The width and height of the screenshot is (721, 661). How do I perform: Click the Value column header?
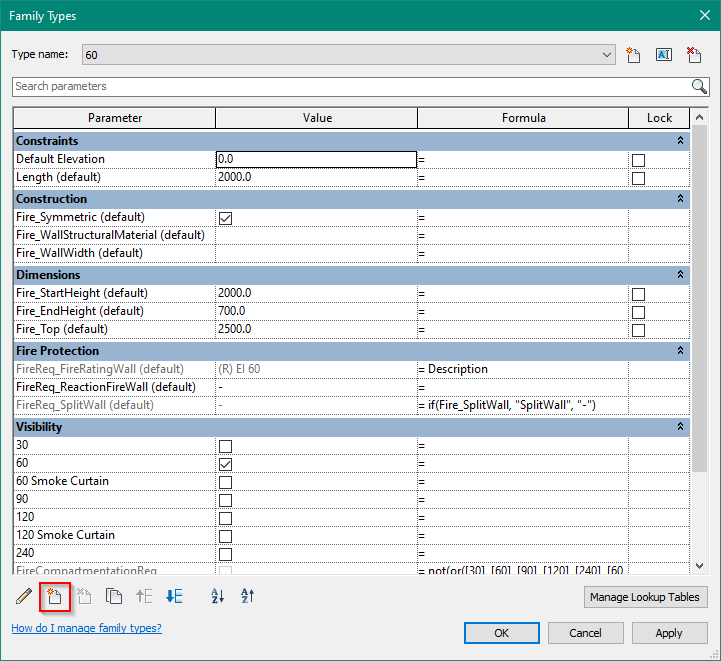click(x=317, y=118)
